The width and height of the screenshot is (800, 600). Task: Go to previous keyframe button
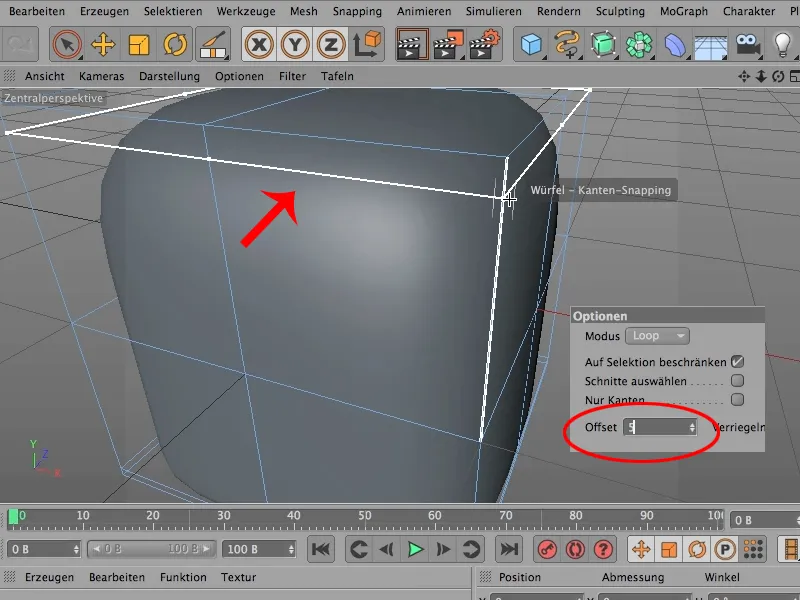point(359,549)
